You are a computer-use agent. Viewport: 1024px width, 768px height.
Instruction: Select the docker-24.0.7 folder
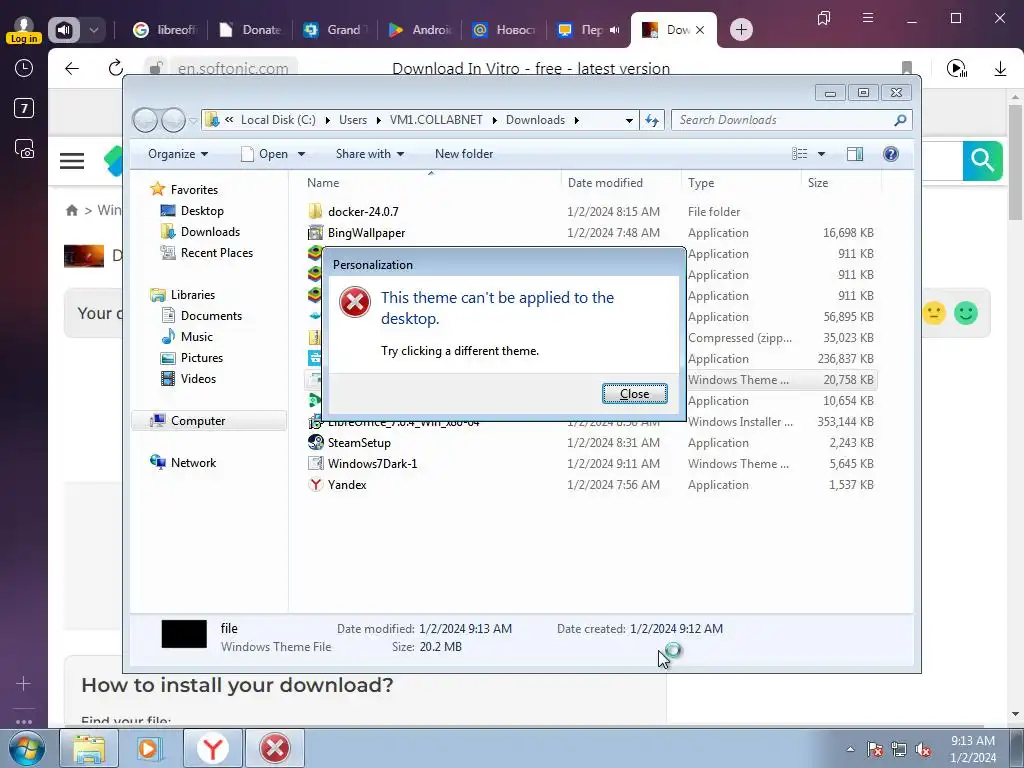[x=363, y=212]
